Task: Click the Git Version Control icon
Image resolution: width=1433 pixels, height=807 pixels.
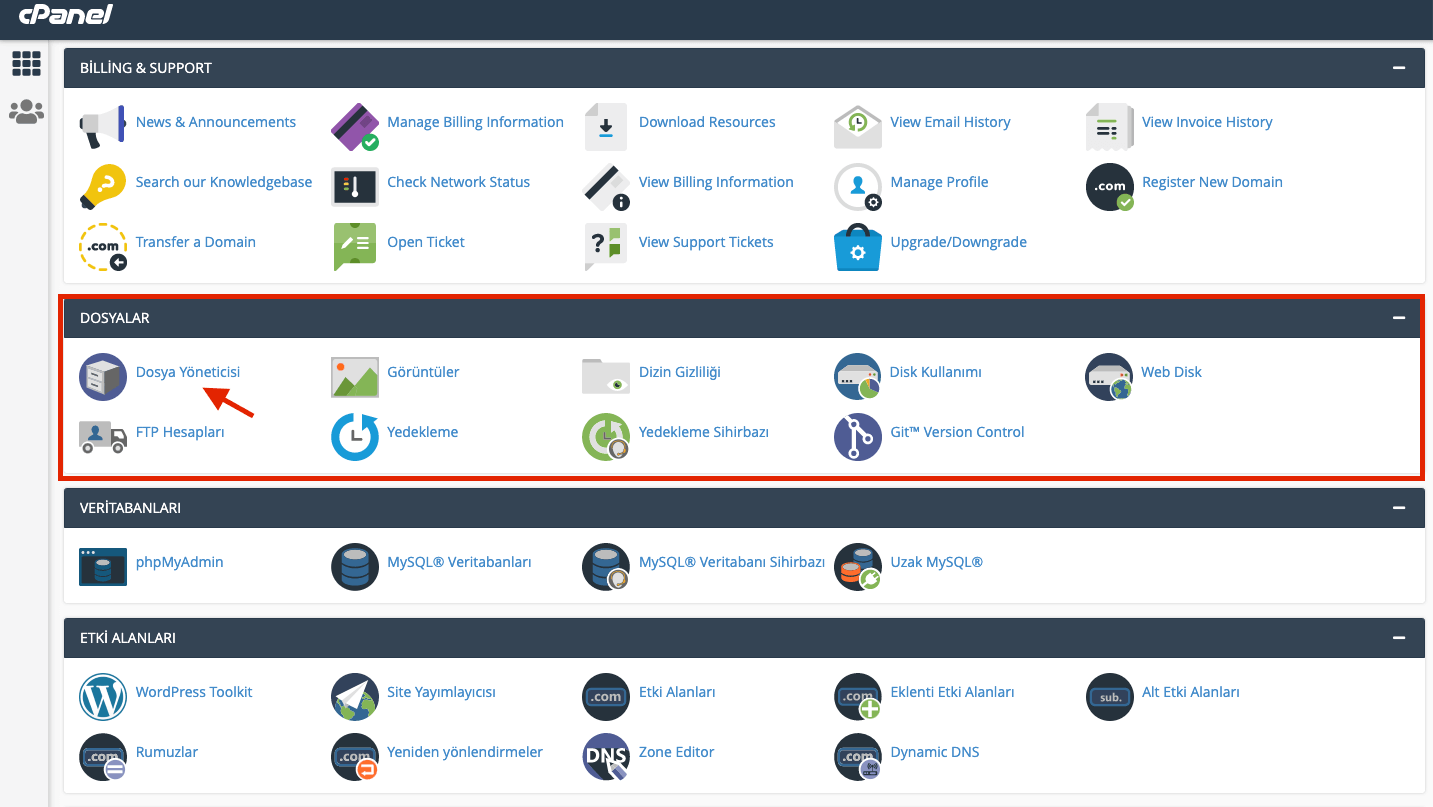Action: (x=858, y=437)
